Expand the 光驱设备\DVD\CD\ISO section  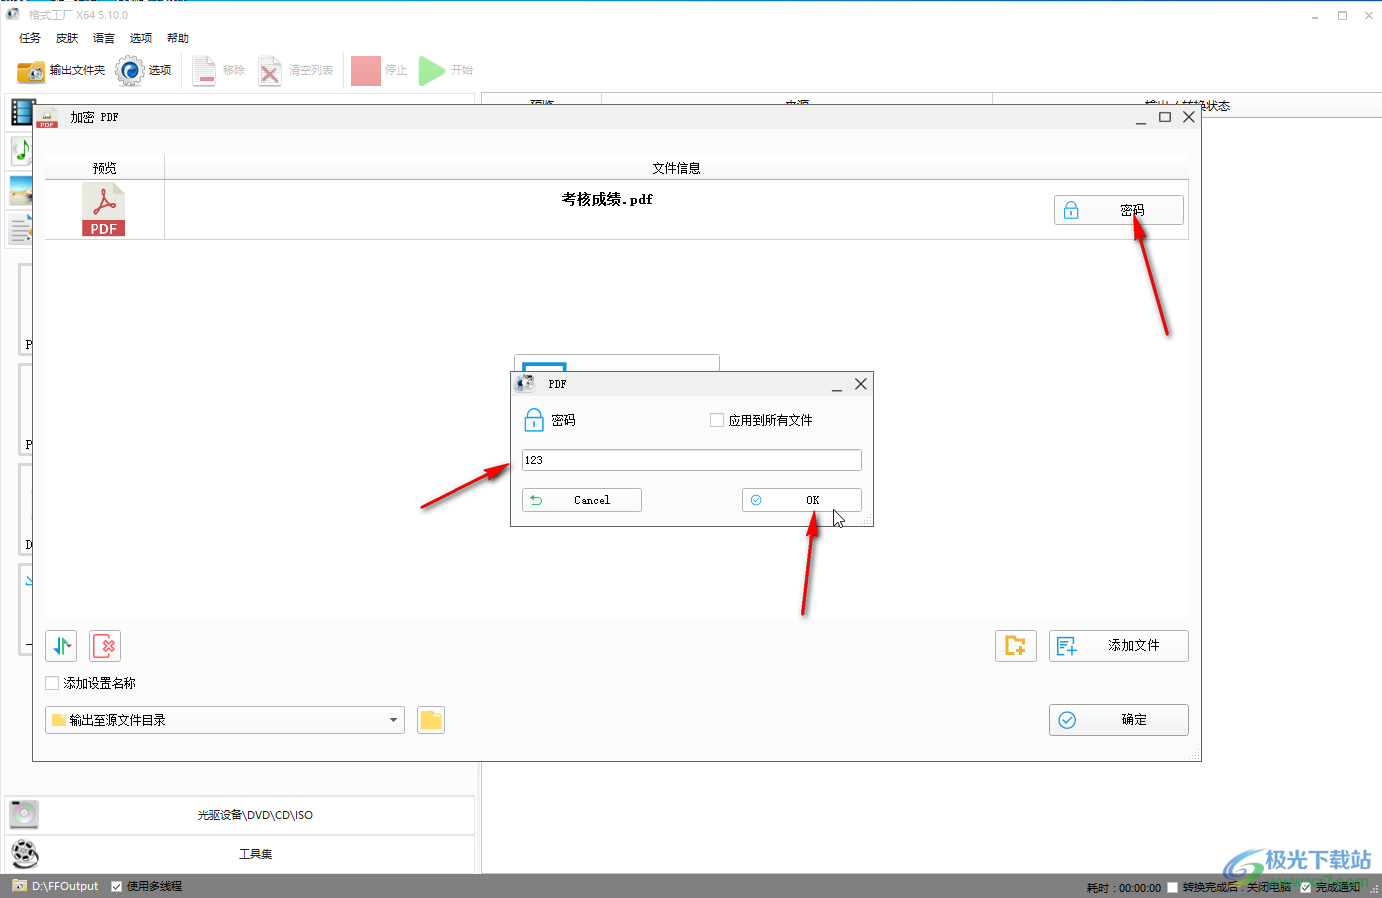coord(240,815)
